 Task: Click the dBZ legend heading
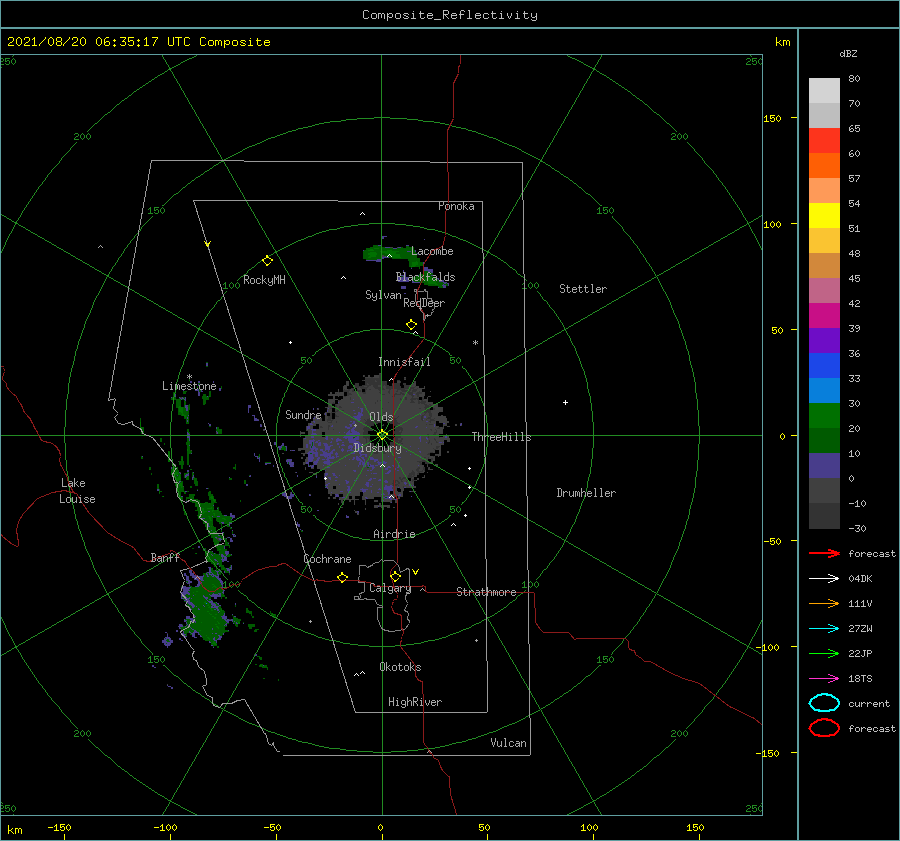pyautogui.click(x=848, y=53)
